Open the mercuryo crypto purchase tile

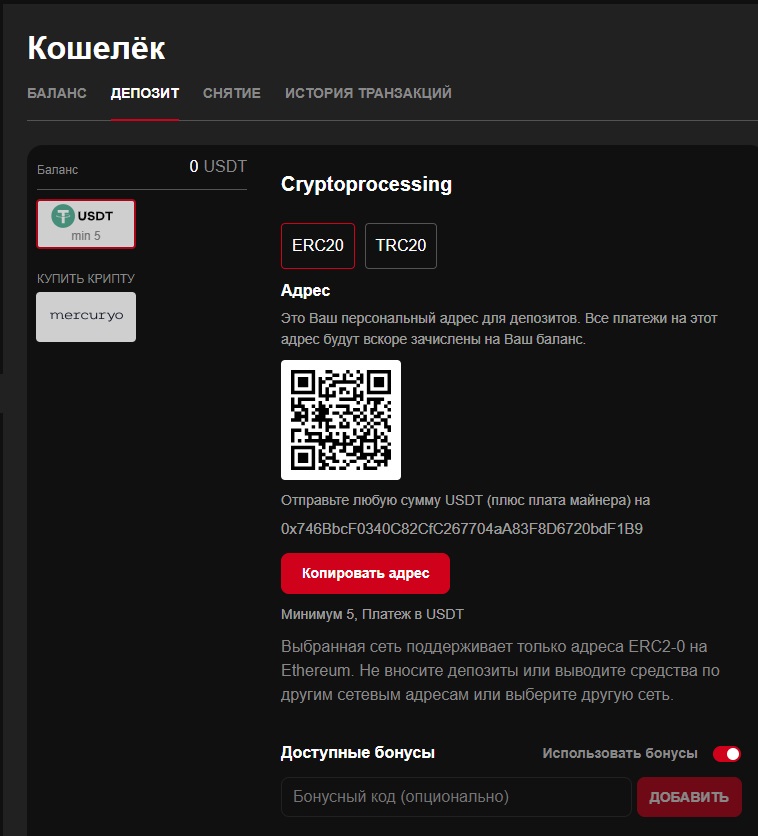click(86, 317)
